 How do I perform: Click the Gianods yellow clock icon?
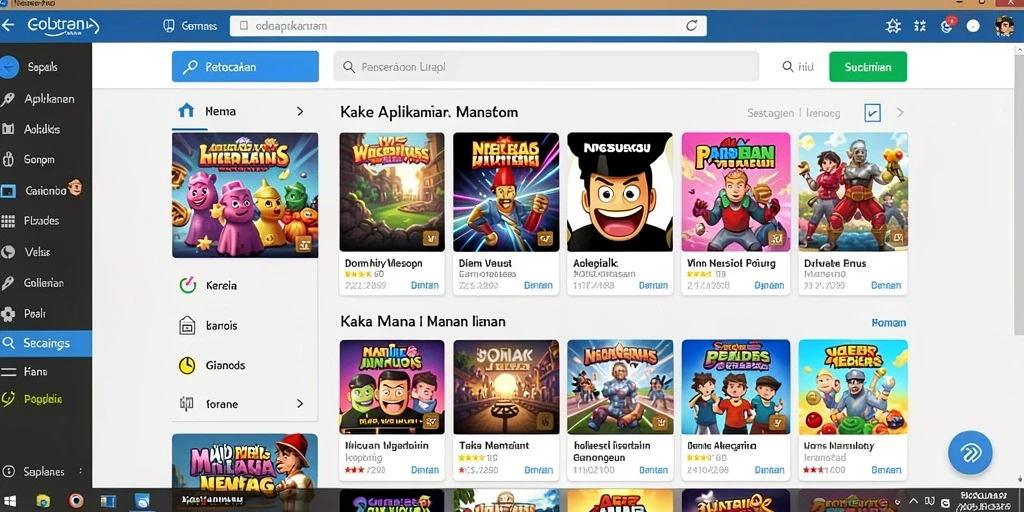tap(187, 365)
